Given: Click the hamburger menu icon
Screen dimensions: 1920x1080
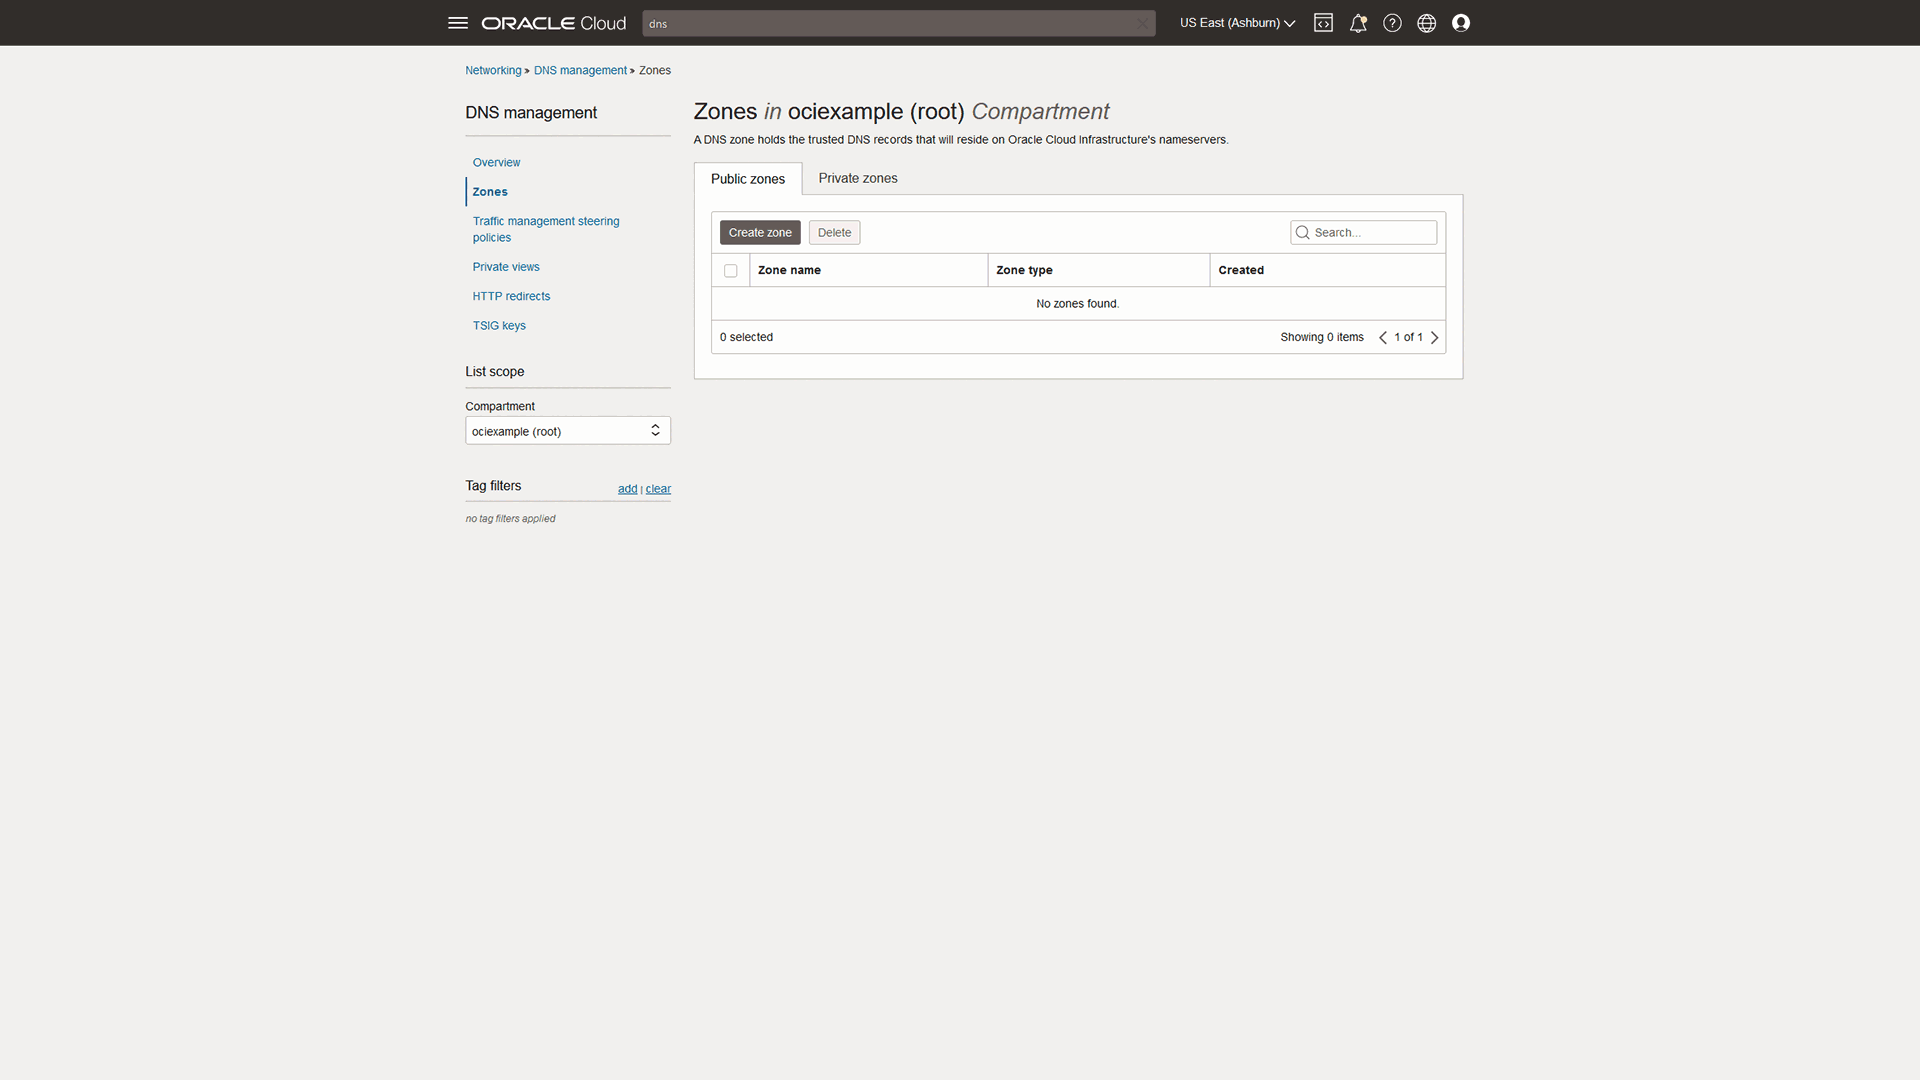Looking at the screenshot, I should (458, 22).
